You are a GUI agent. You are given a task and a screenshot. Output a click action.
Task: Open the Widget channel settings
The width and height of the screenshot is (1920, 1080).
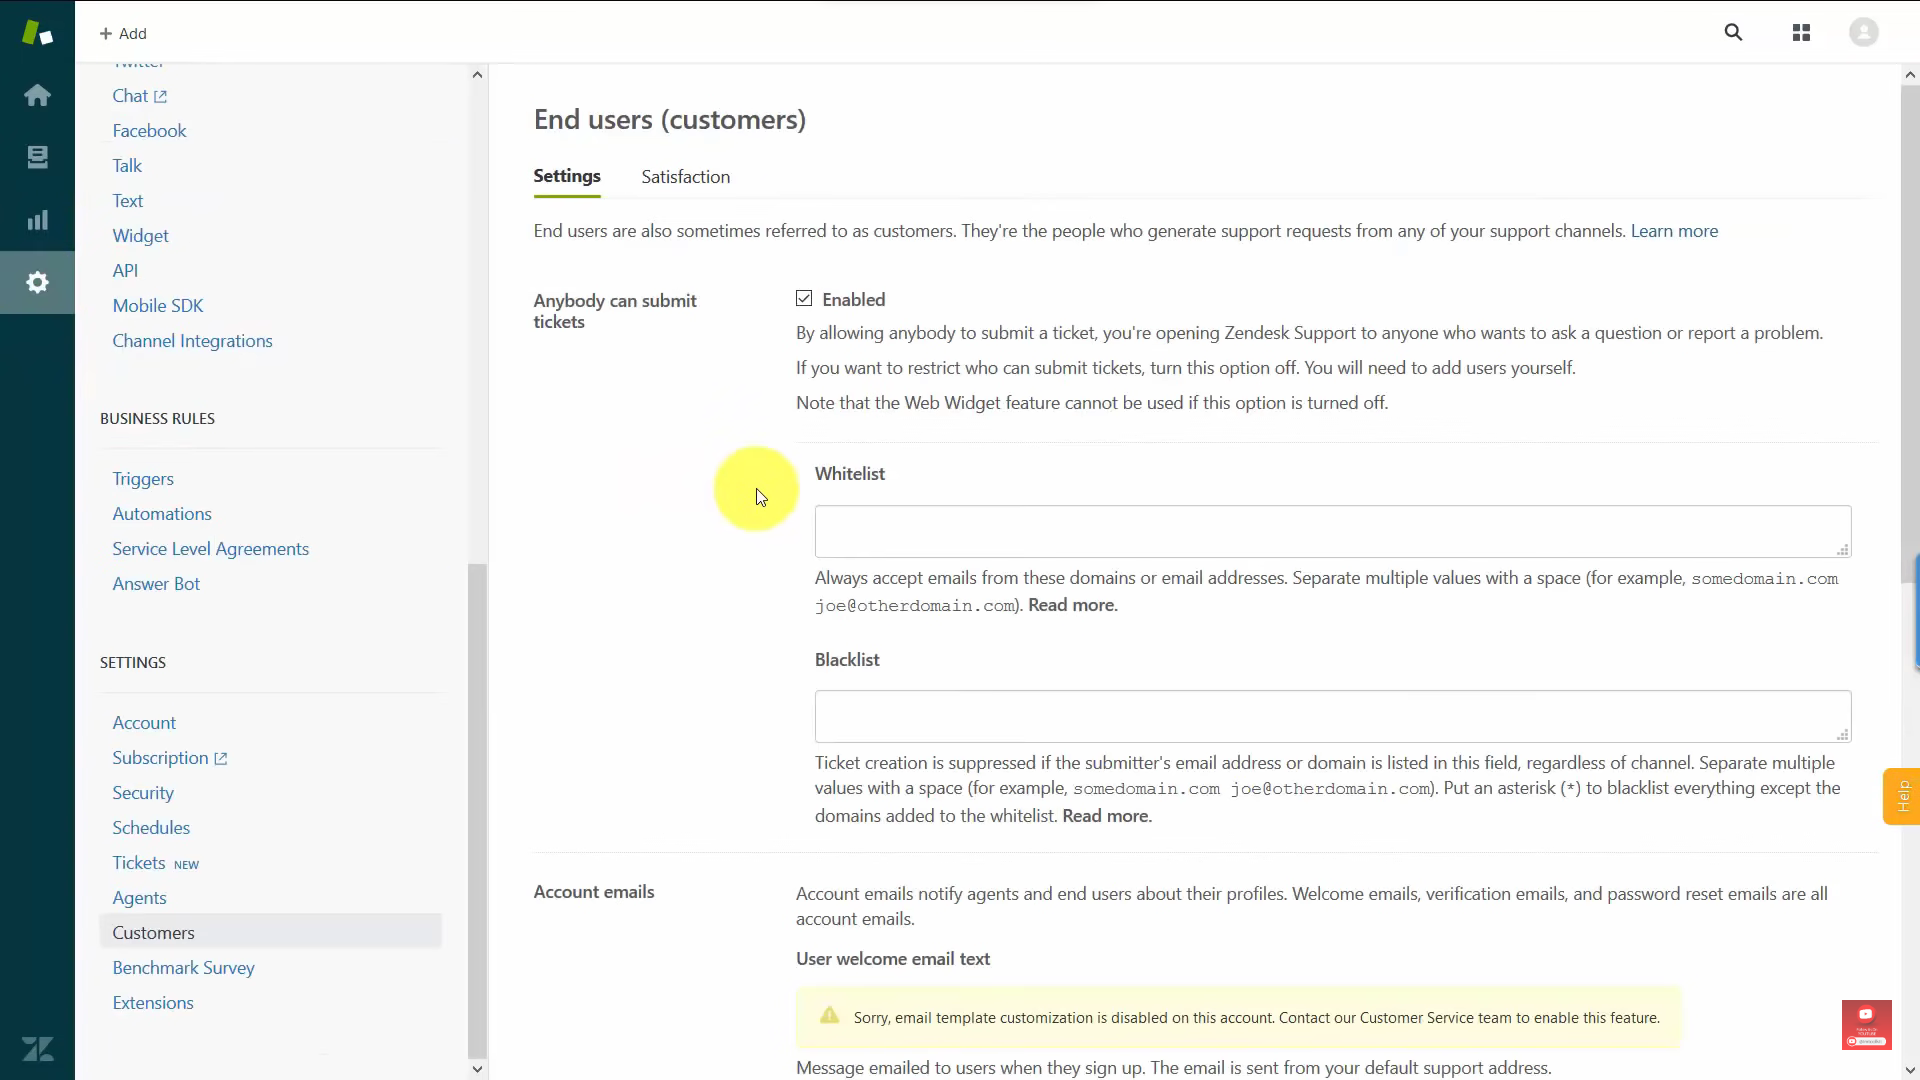(140, 236)
